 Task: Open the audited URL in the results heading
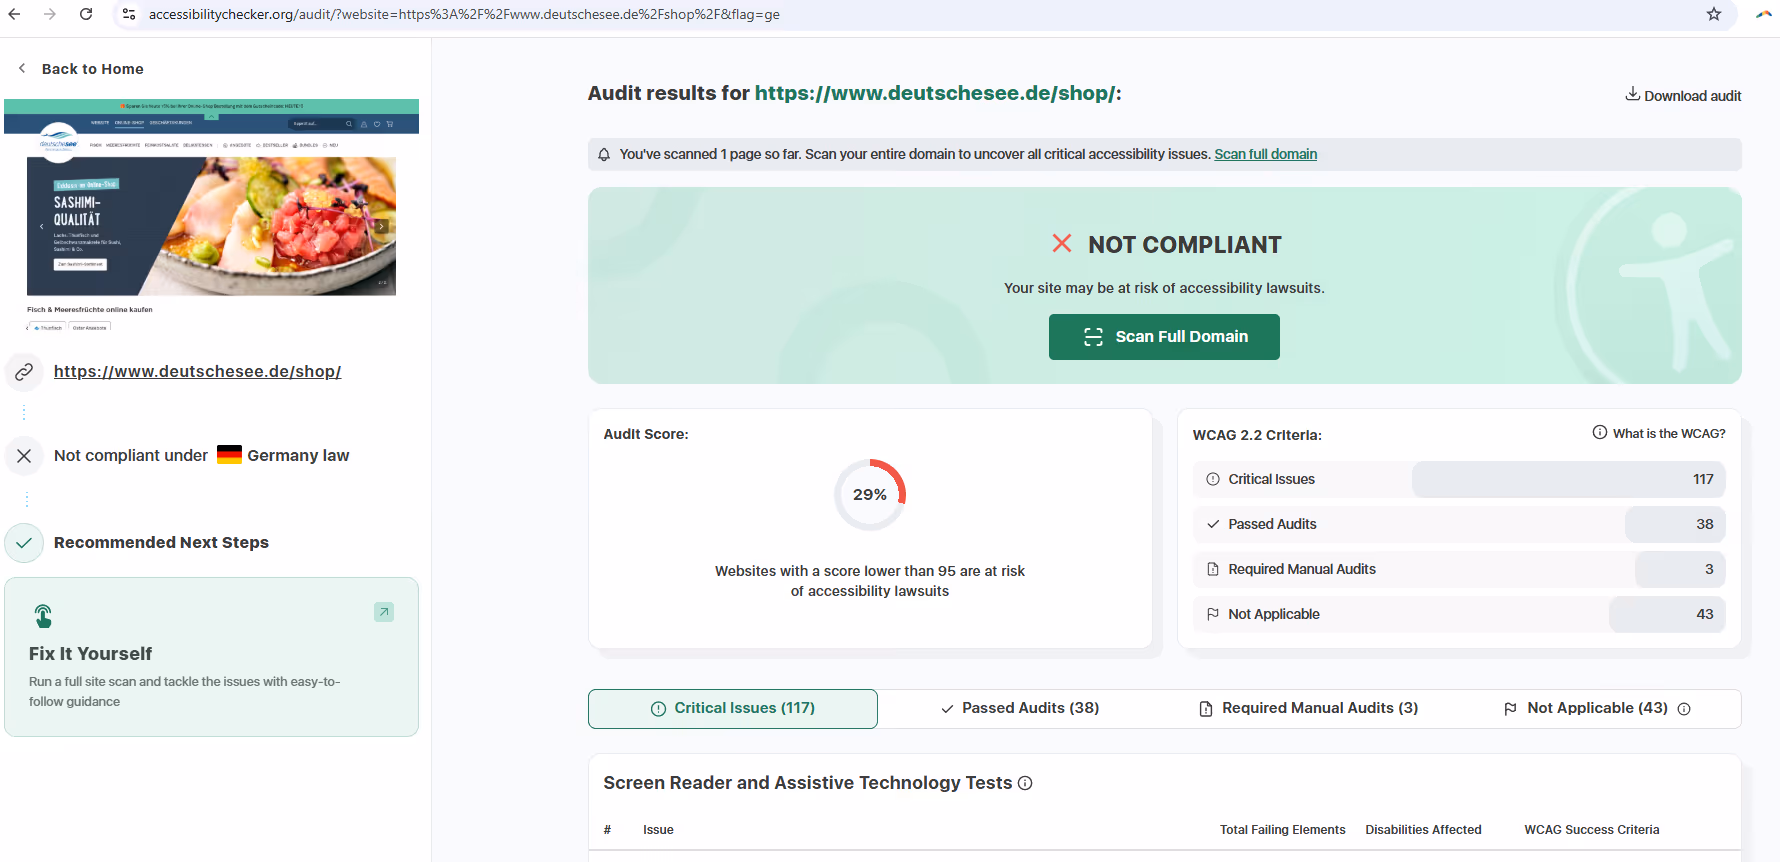(935, 93)
